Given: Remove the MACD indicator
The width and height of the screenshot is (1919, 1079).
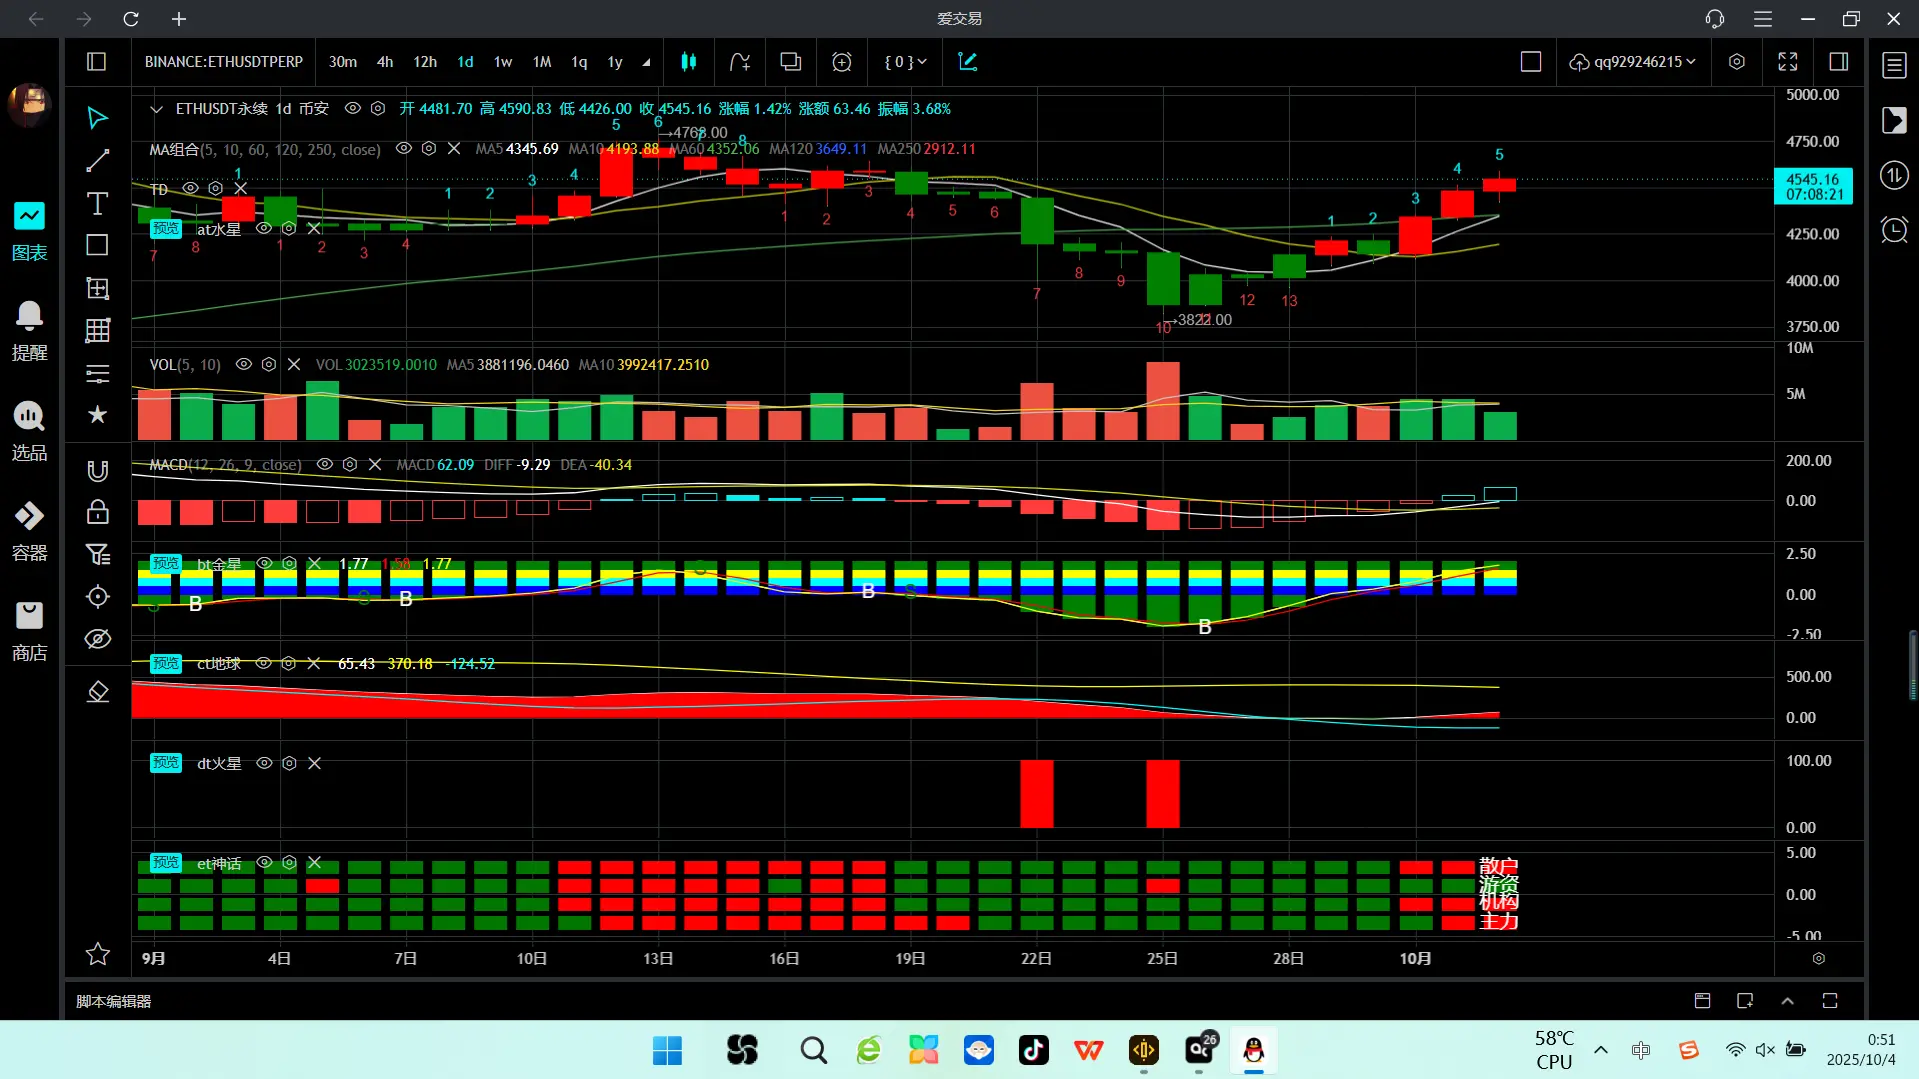Looking at the screenshot, I should [x=375, y=465].
